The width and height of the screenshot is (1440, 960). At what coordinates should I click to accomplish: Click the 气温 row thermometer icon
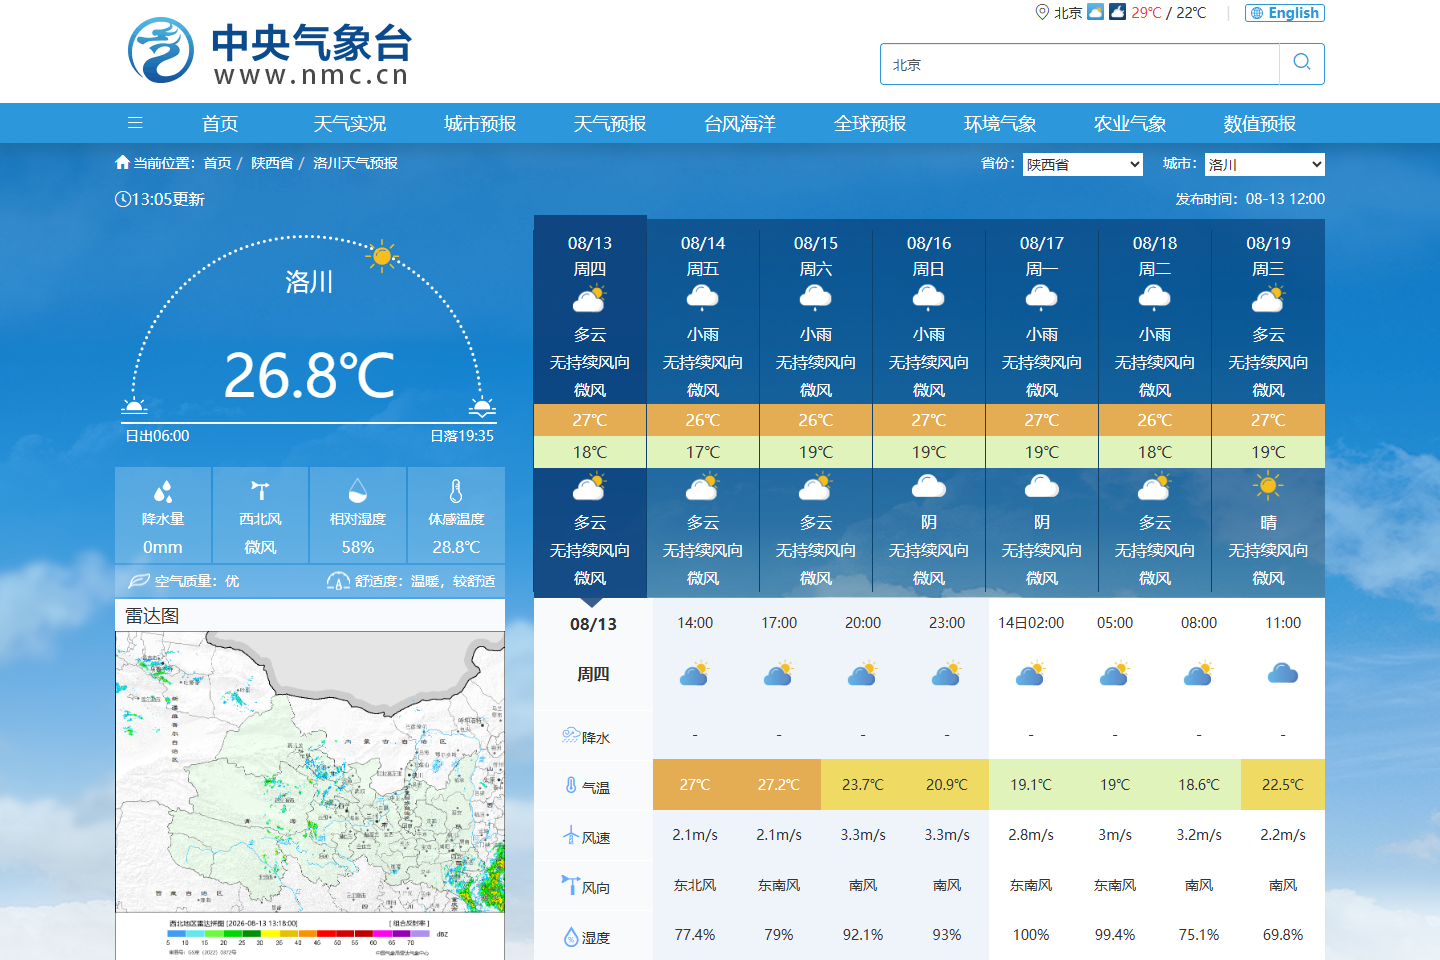[x=571, y=786]
